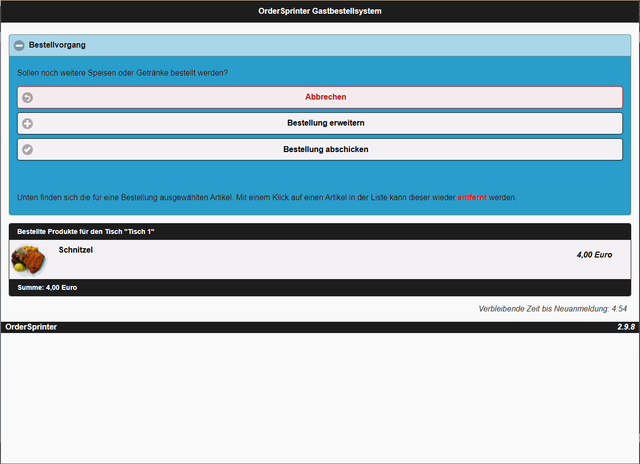Click the back-arrow icon on the Abbrechen row

tap(27, 98)
